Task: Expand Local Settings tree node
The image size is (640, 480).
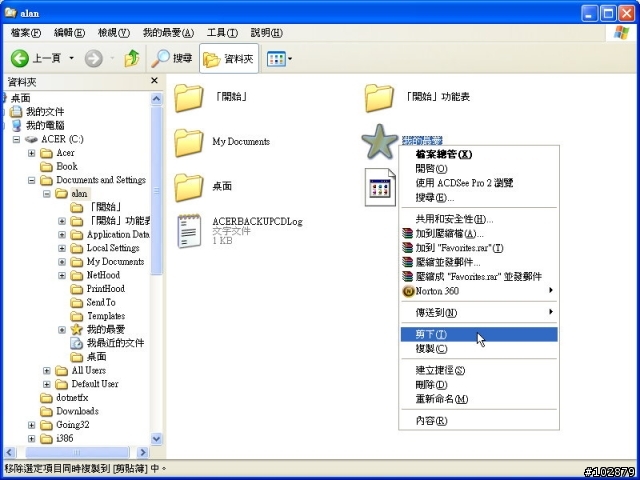Action: [62, 248]
